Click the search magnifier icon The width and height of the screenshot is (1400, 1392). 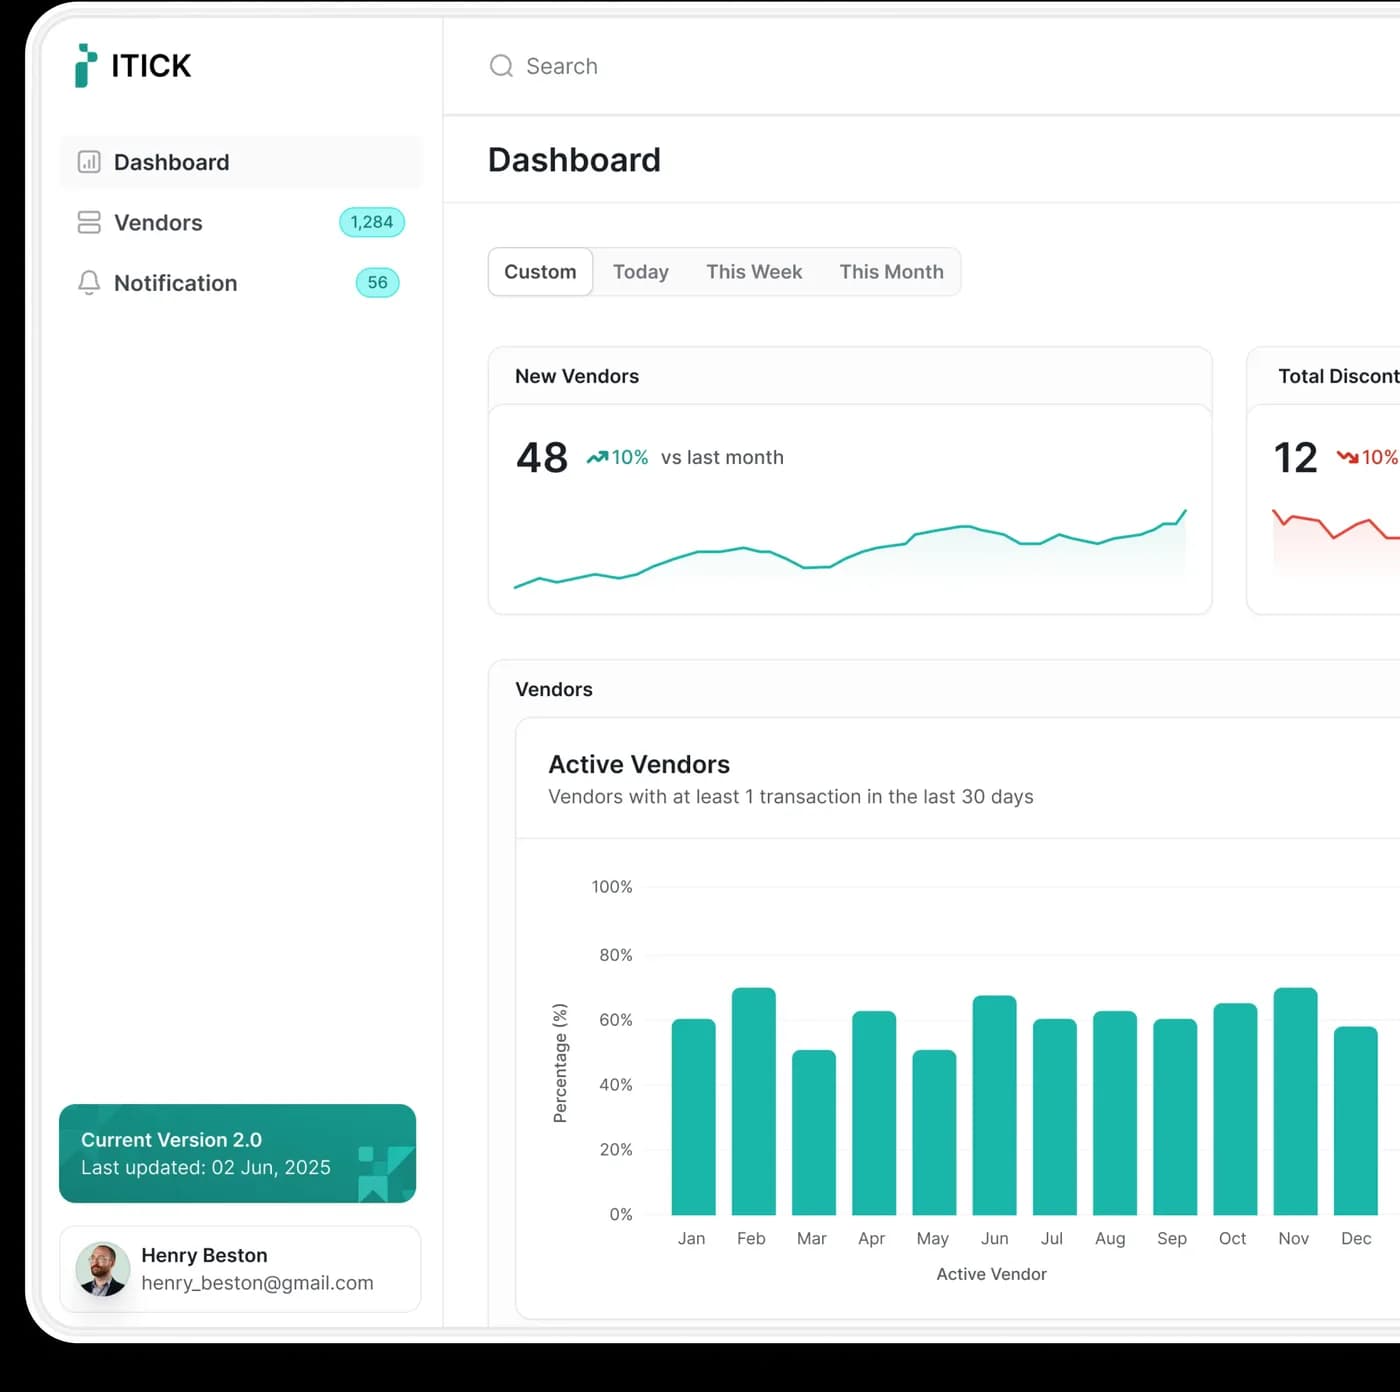pos(501,66)
